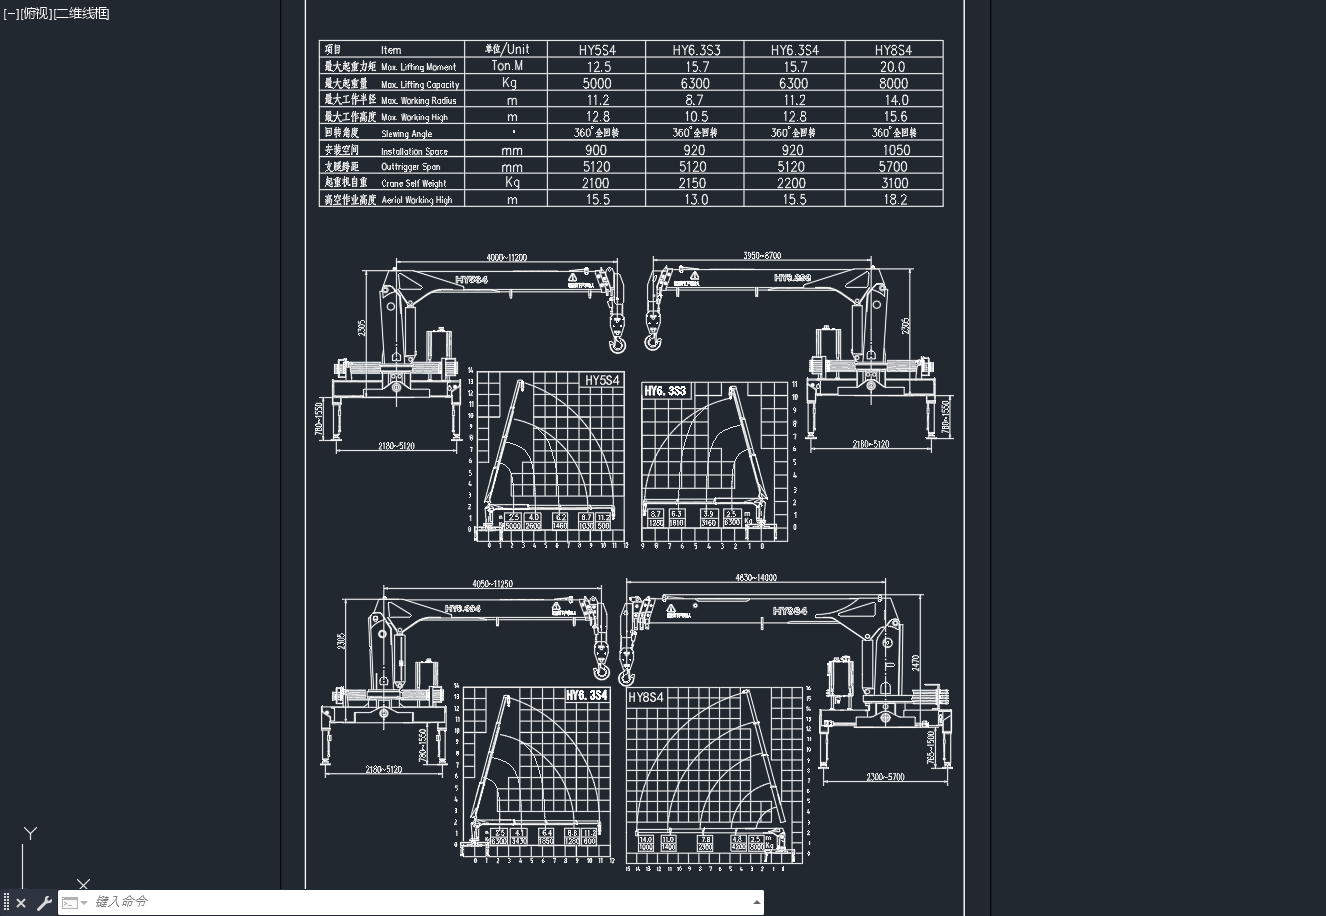Click the UCS icon Y axis label
This screenshot has width=1326, height=916.
click(x=31, y=833)
